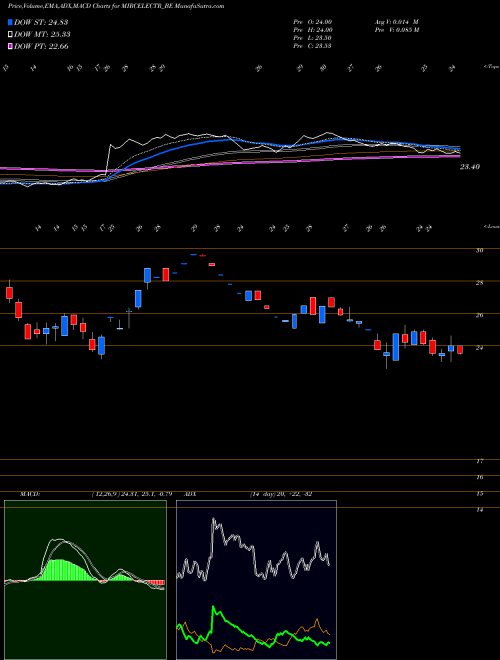Screen dimensions: 500x660
Task: Open the dark blue ADX indicator panel
Action: coord(256,580)
